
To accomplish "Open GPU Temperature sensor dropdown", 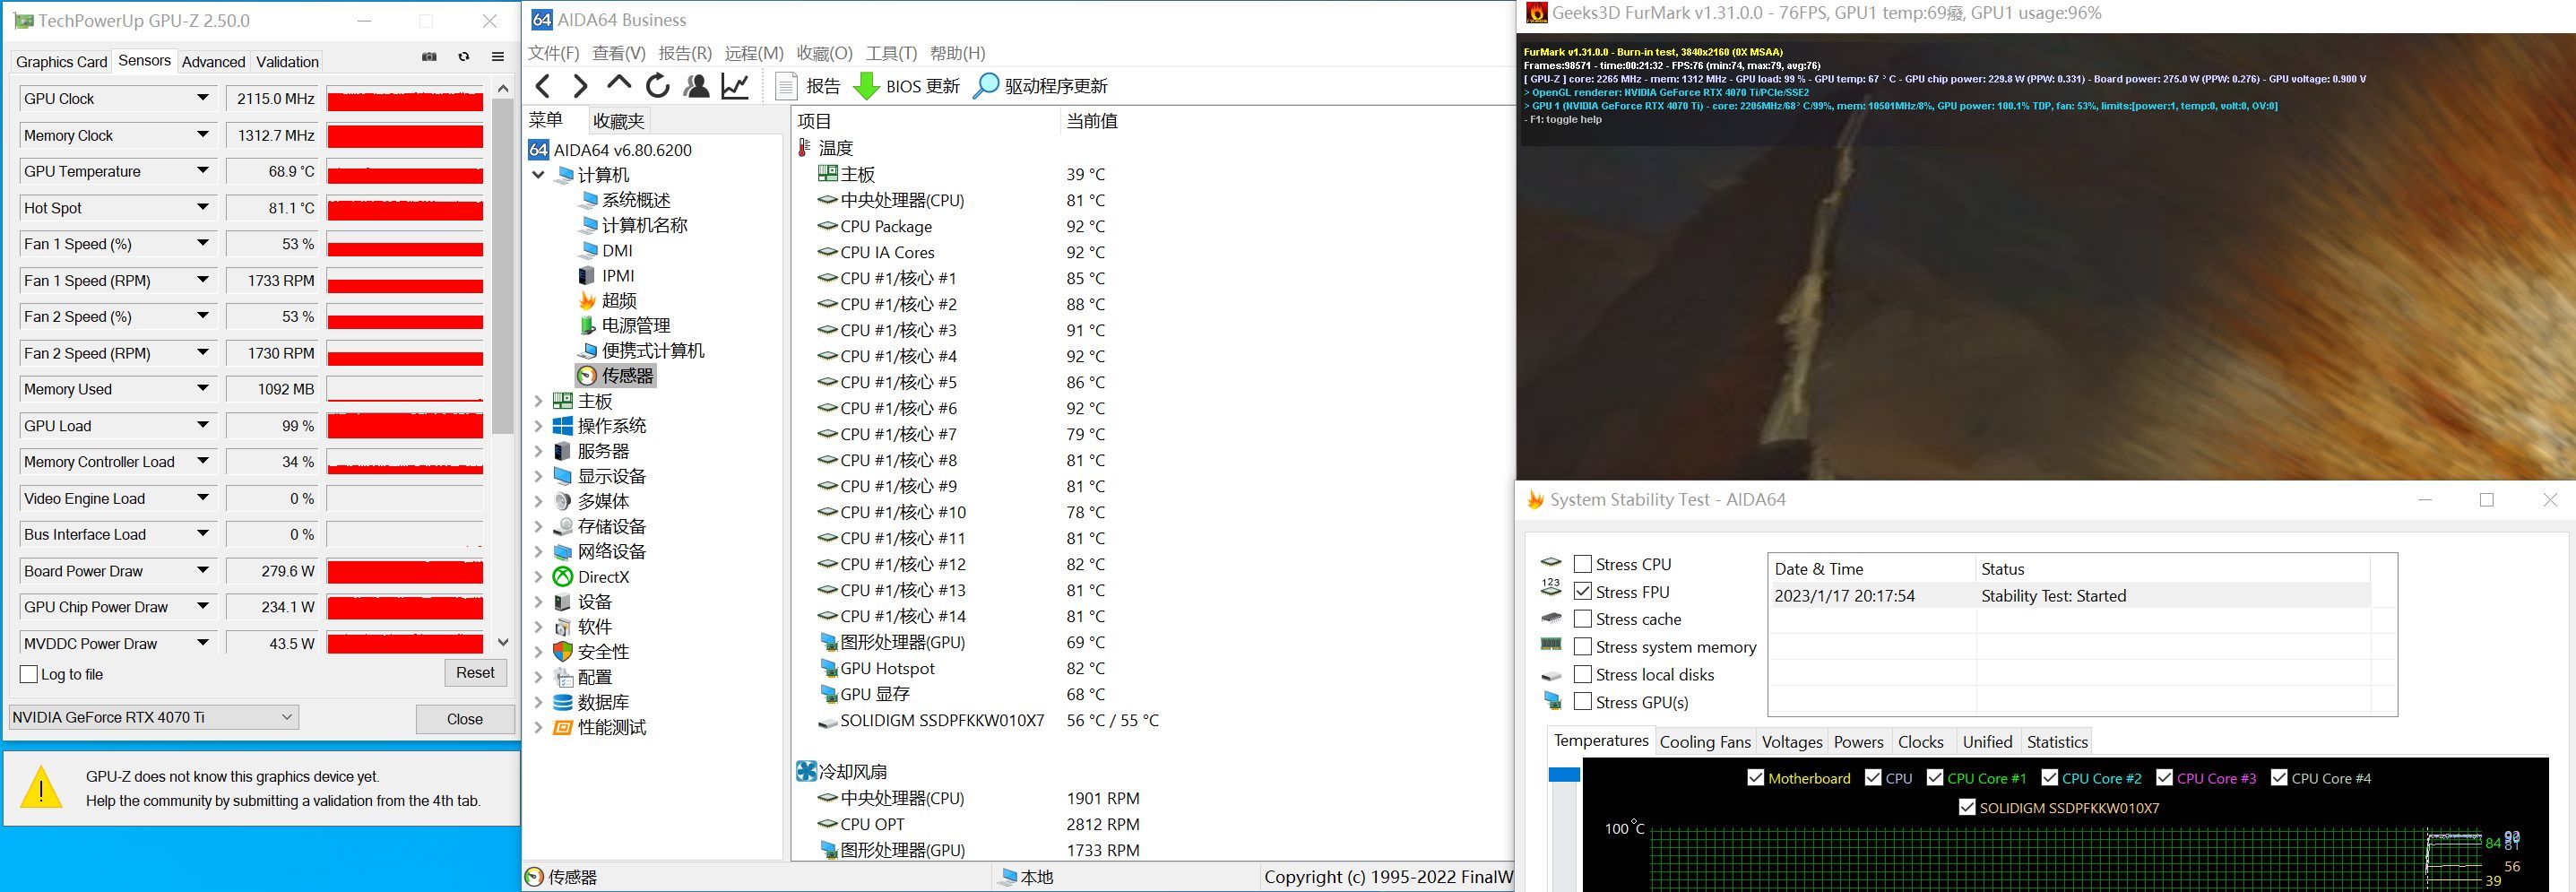I will 203,171.
